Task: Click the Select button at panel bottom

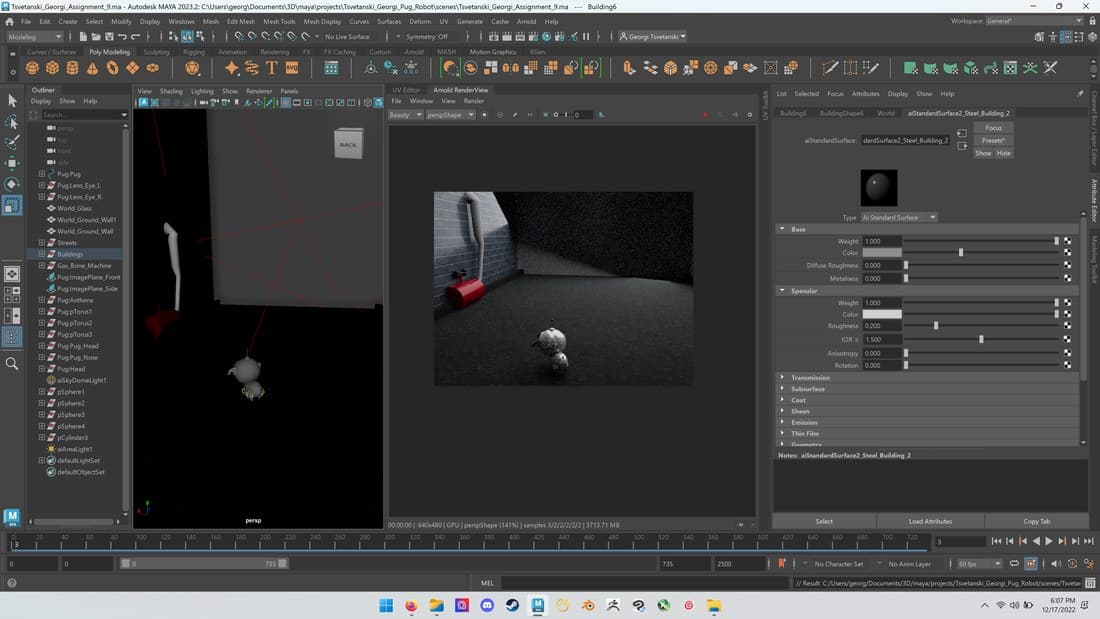Action: coord(824,521)
